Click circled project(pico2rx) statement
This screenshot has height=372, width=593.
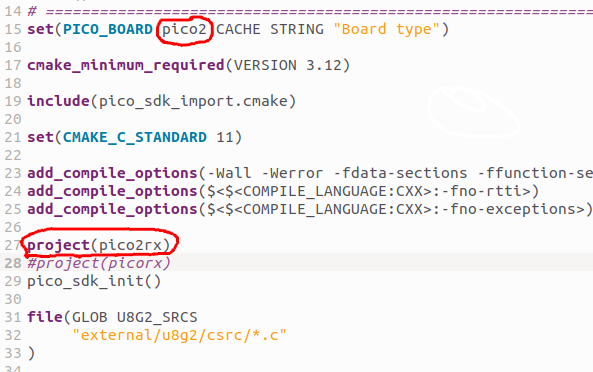point(99,245)
